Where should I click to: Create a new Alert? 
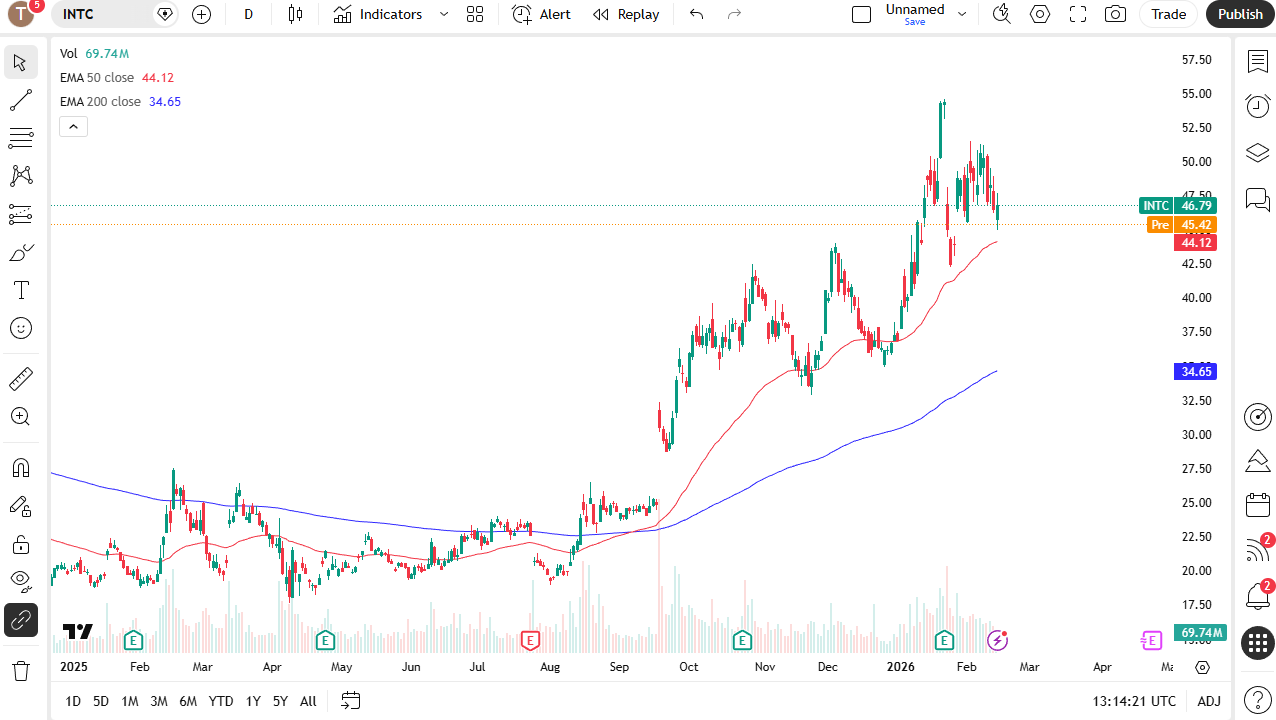coord(541,14)
